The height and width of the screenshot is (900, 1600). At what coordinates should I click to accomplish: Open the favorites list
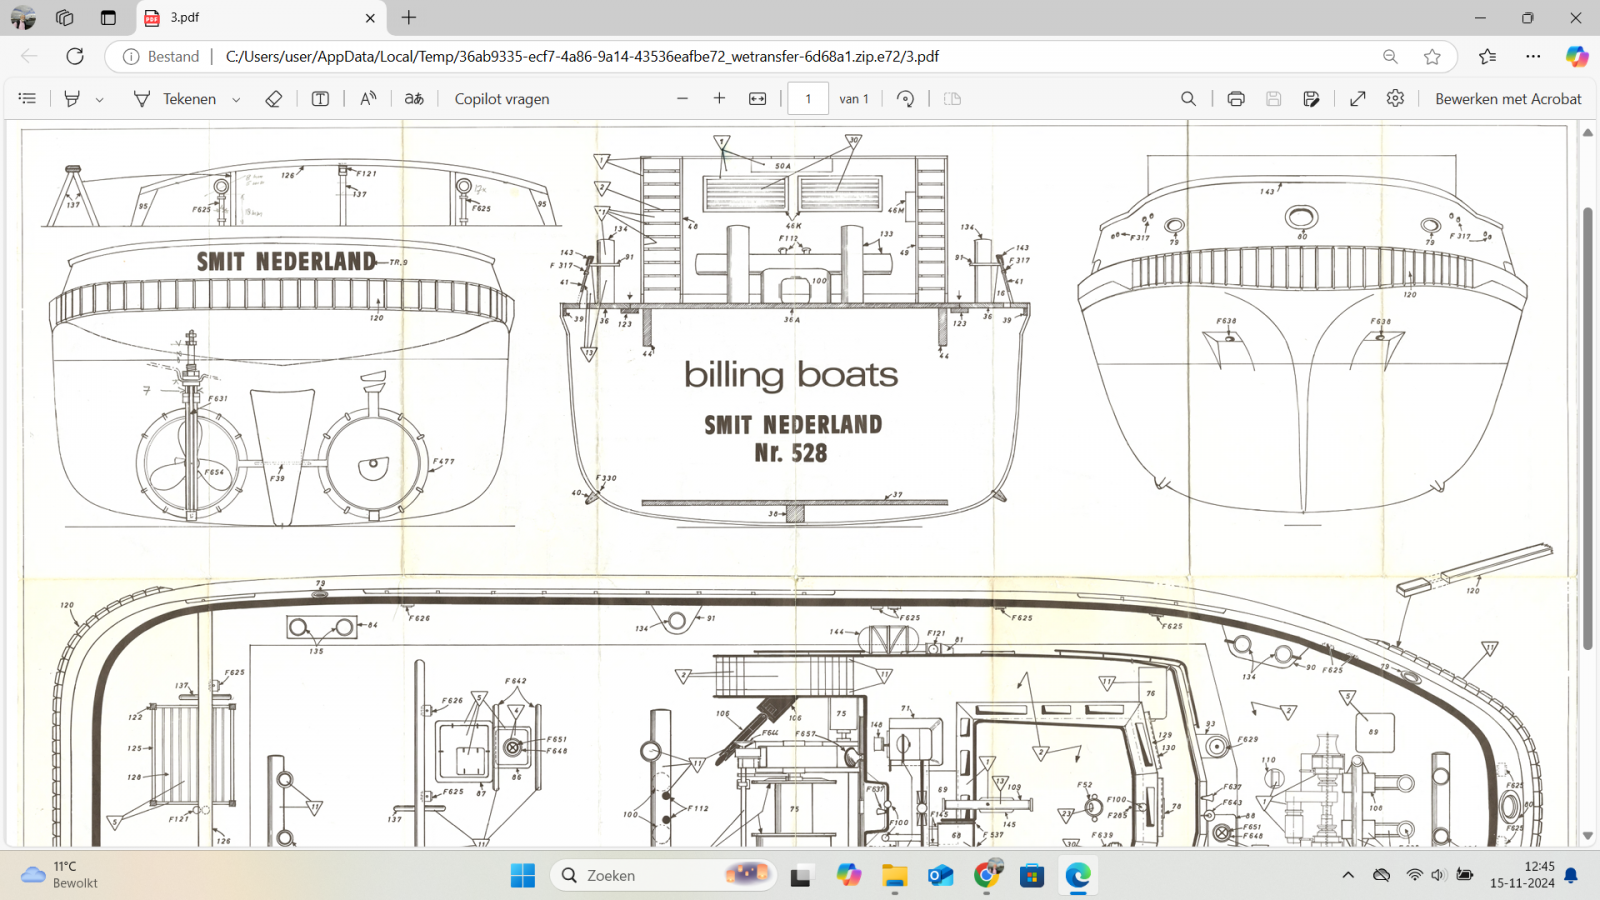coord(1487,56)
